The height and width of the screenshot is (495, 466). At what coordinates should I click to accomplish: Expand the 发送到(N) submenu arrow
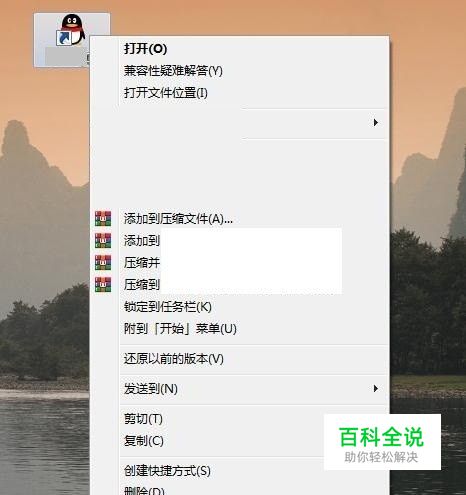coord(376,389)
